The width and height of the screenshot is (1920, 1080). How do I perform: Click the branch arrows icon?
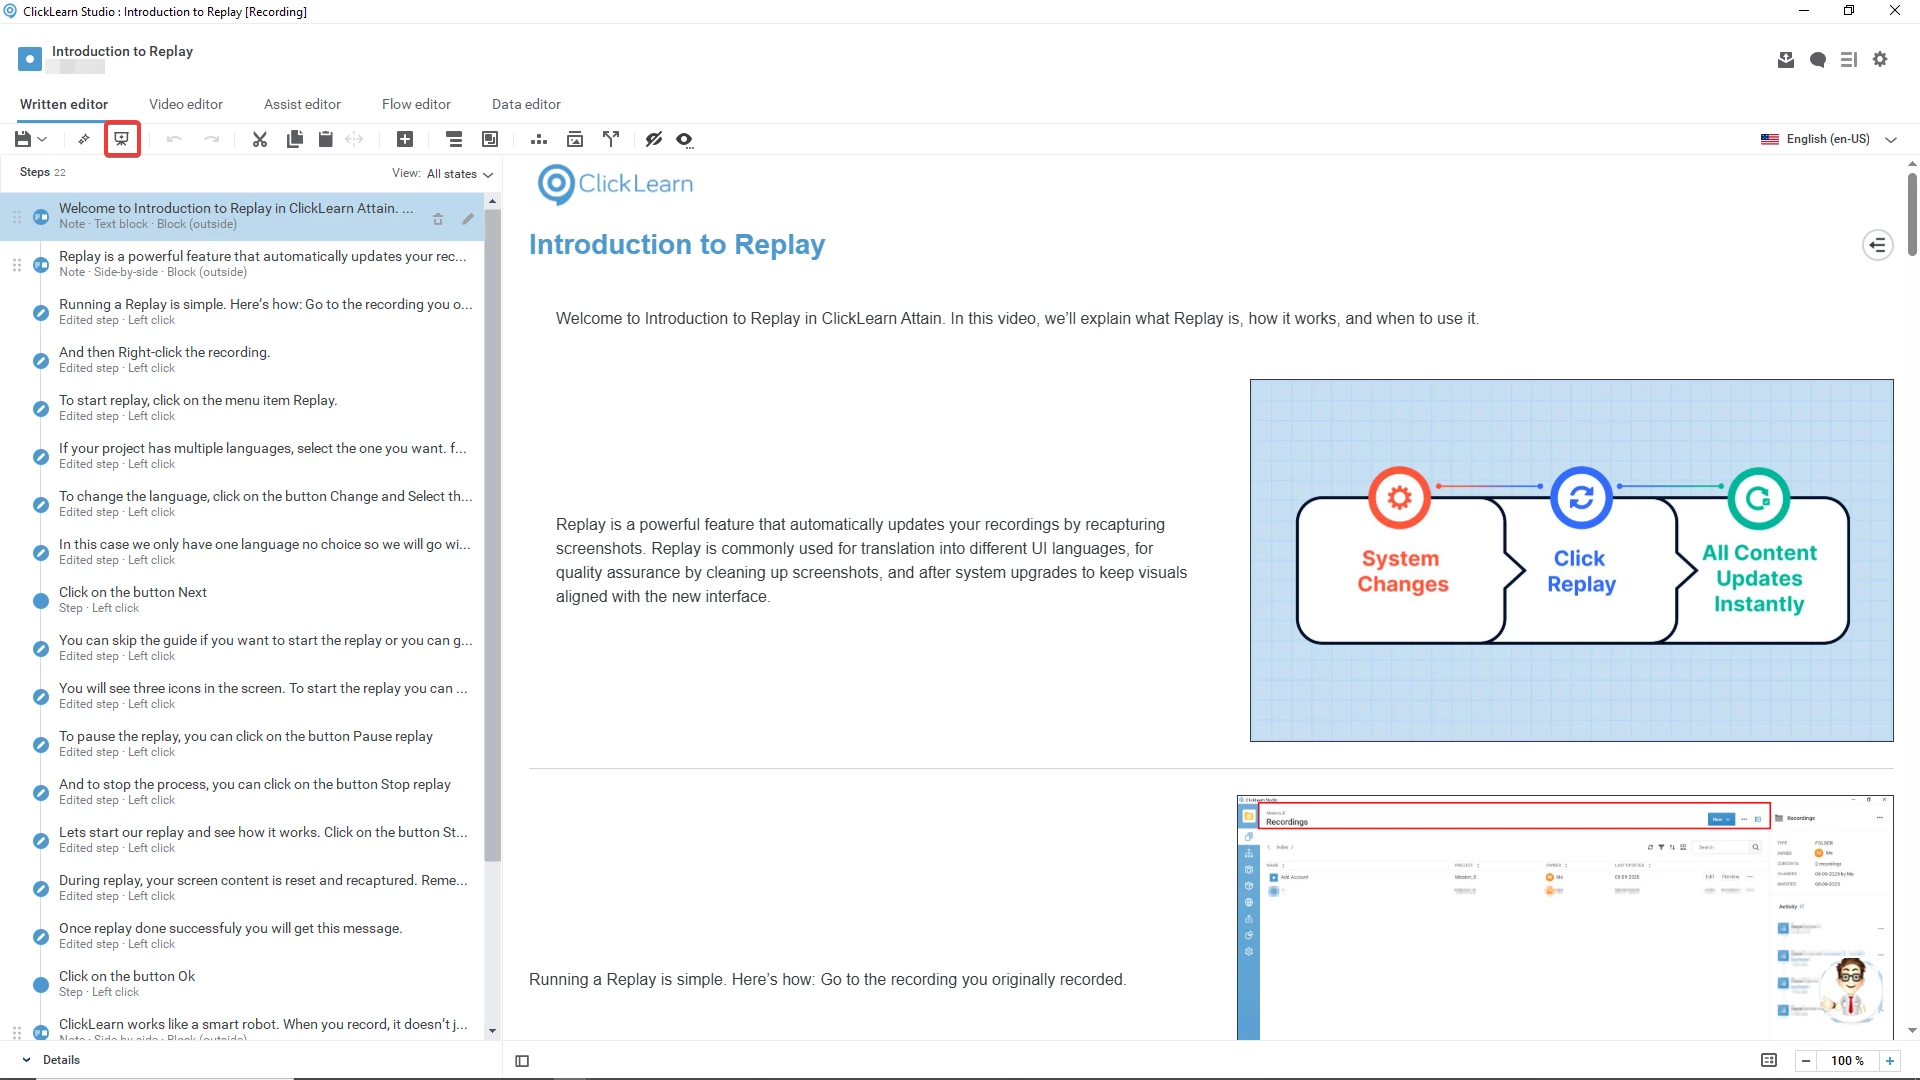pyautogui.click(x=611, y=139)
